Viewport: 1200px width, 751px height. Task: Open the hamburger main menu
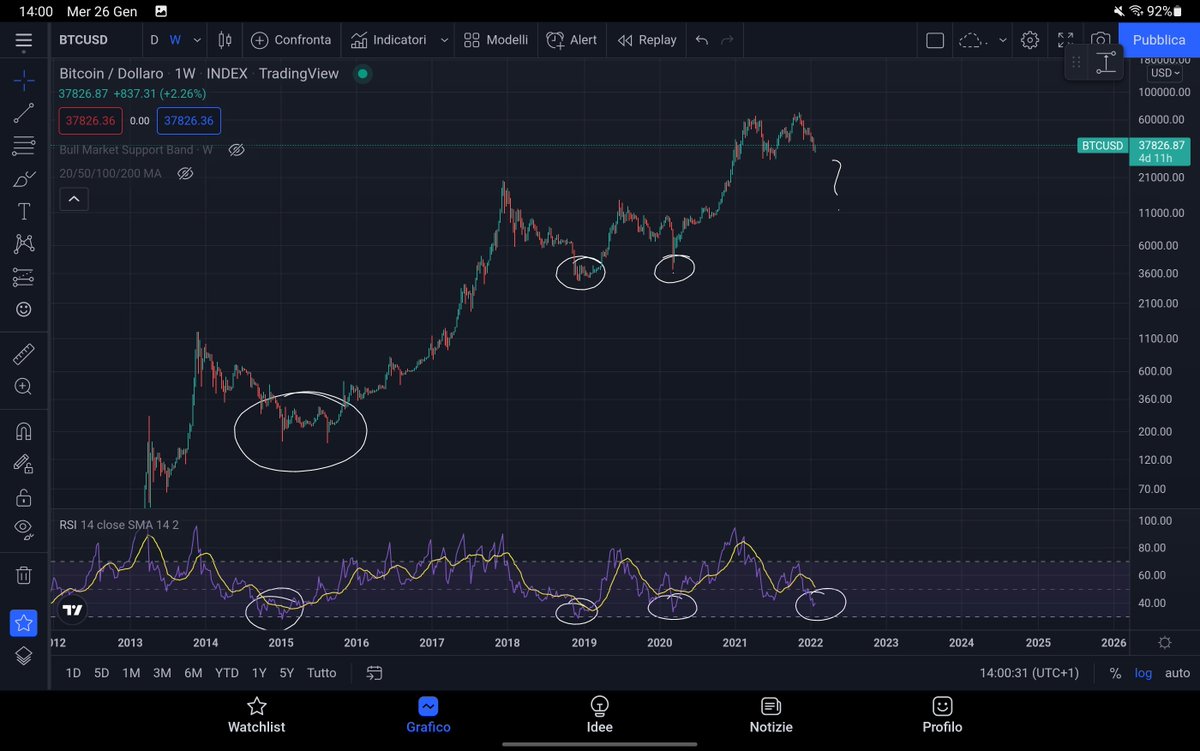tap(24, 41)
